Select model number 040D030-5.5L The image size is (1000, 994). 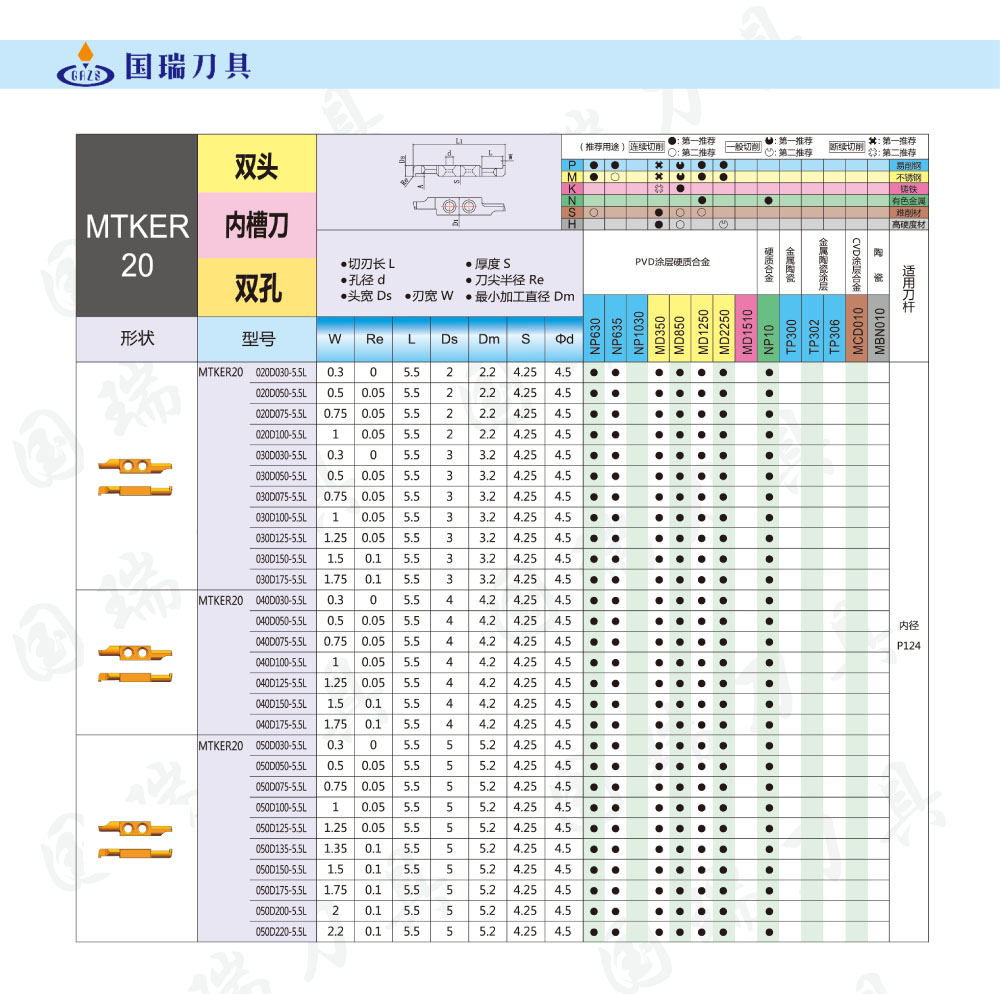pos(281,601)
